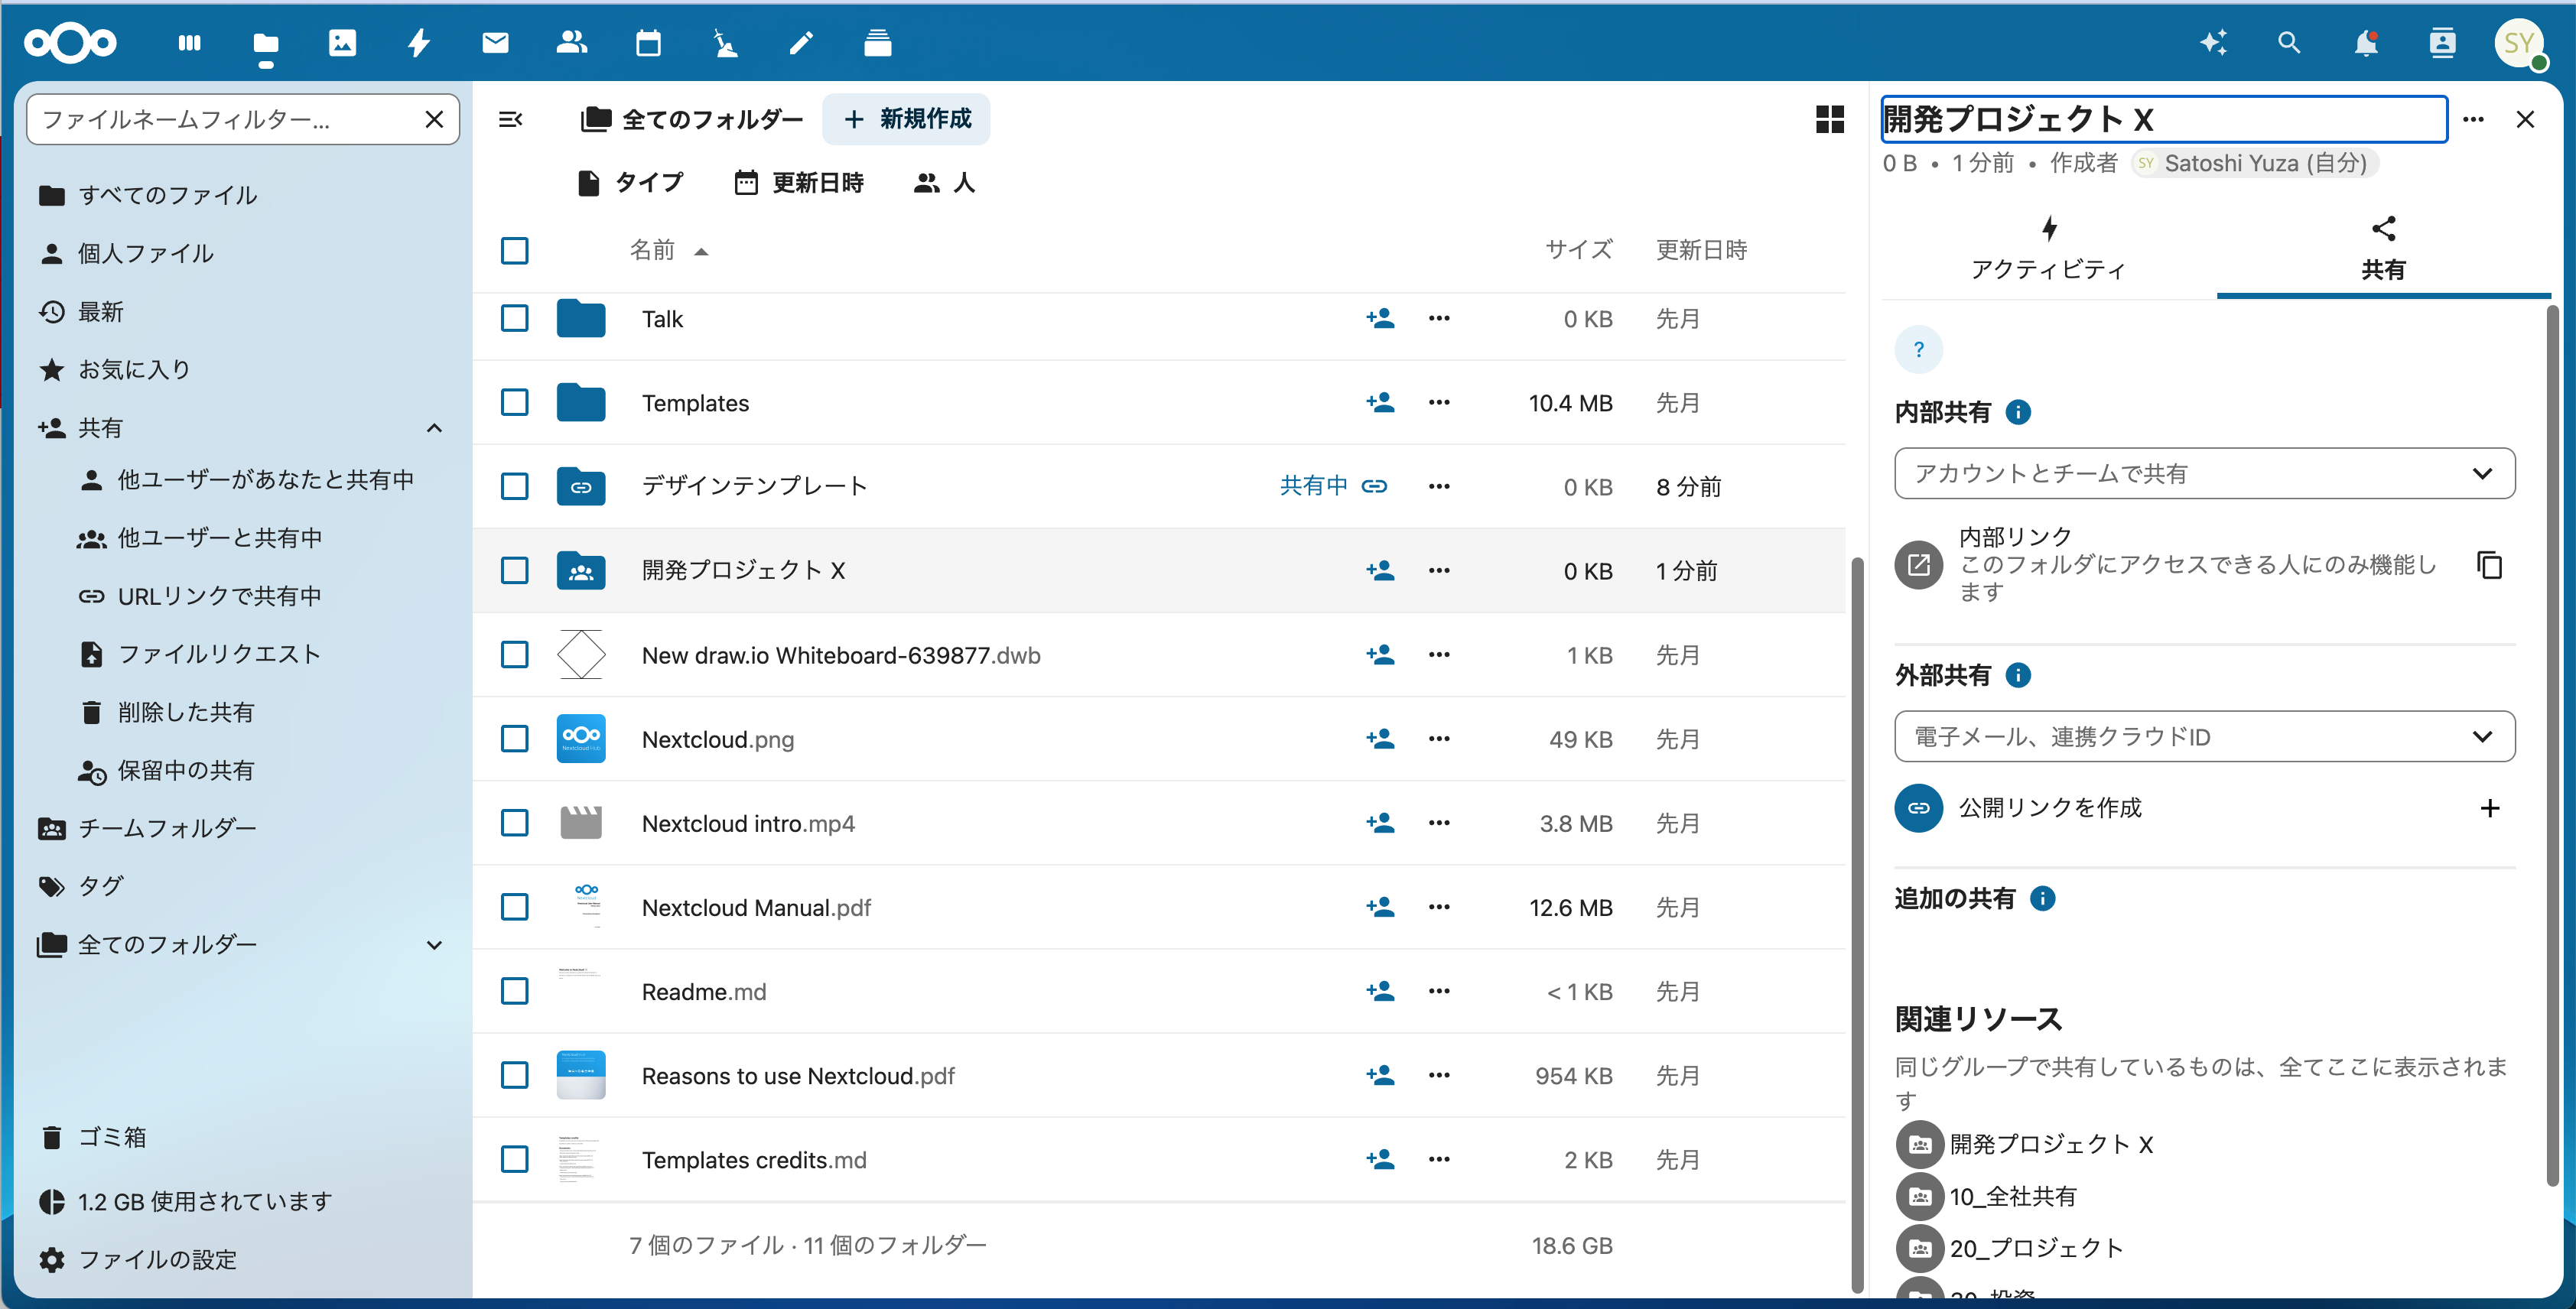The width and height of the screenshot is (2576, 1309).
Task: Collapse the 共有 section in sidebar
Action: tap(434, 428)
